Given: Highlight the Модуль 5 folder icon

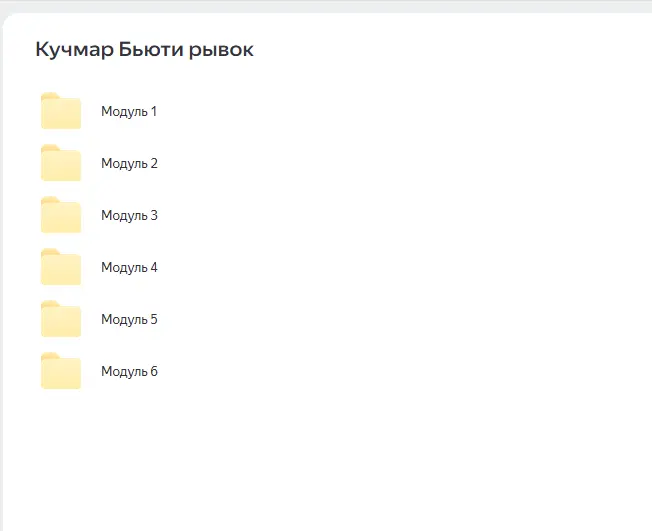Looking at the screenshot, I should pyautogui.click(x=60, y=319).
